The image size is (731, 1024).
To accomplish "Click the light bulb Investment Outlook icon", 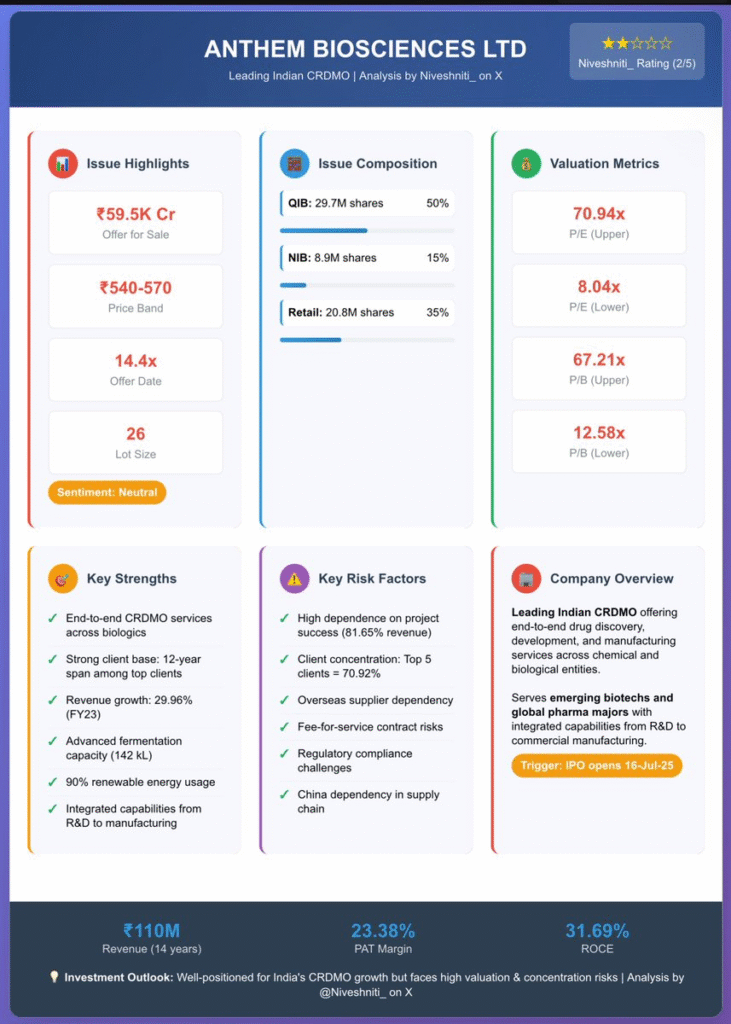I will [x=53, y=977].
